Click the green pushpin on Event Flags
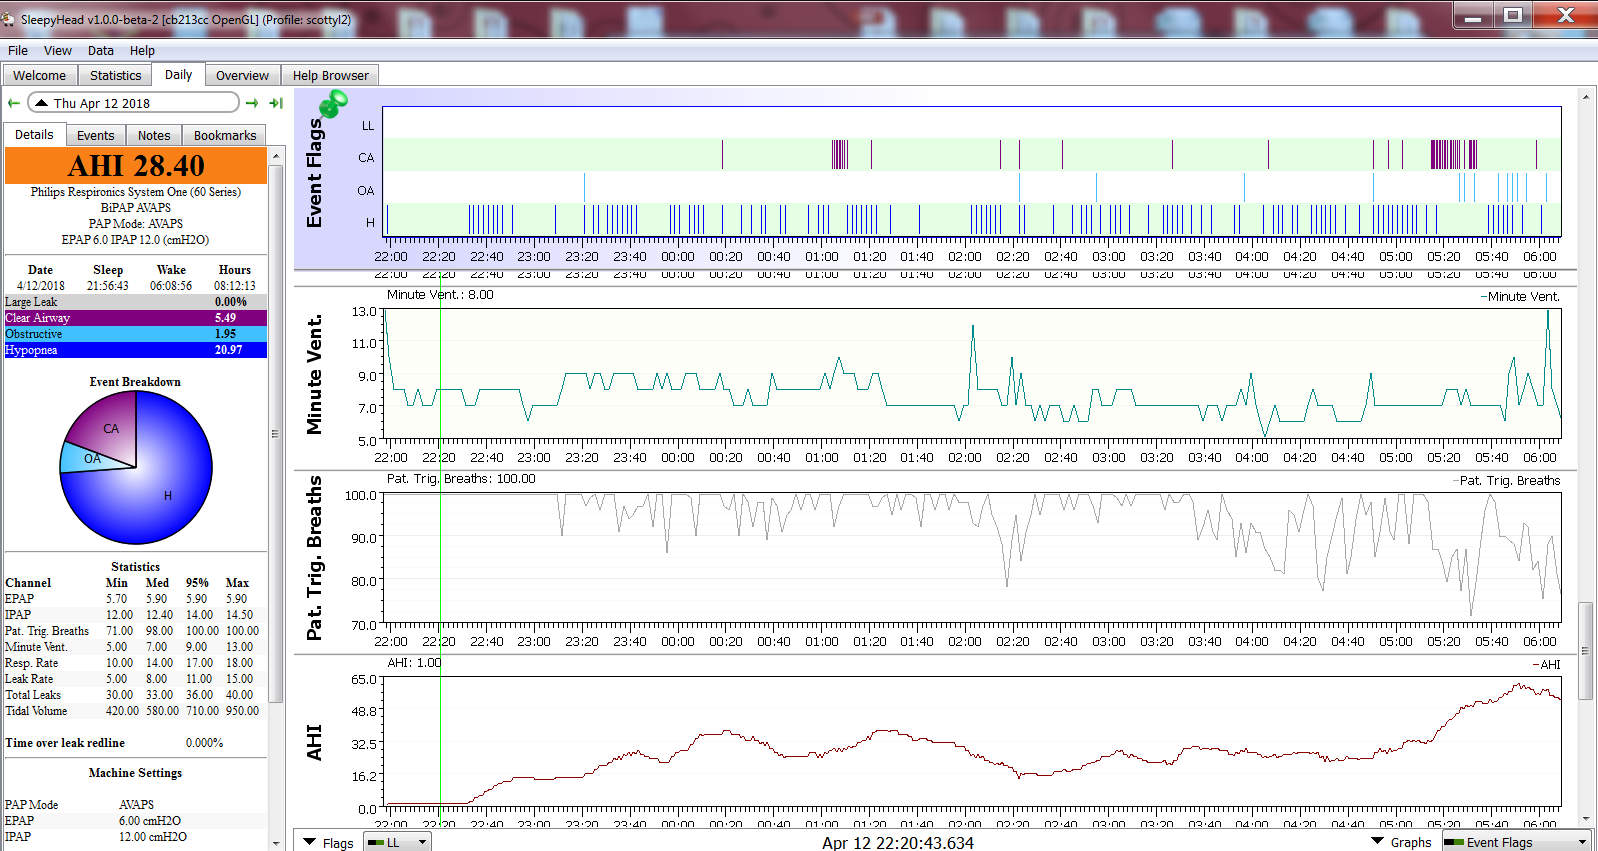Screen dimensions: 1598x851 coord(332,103)
